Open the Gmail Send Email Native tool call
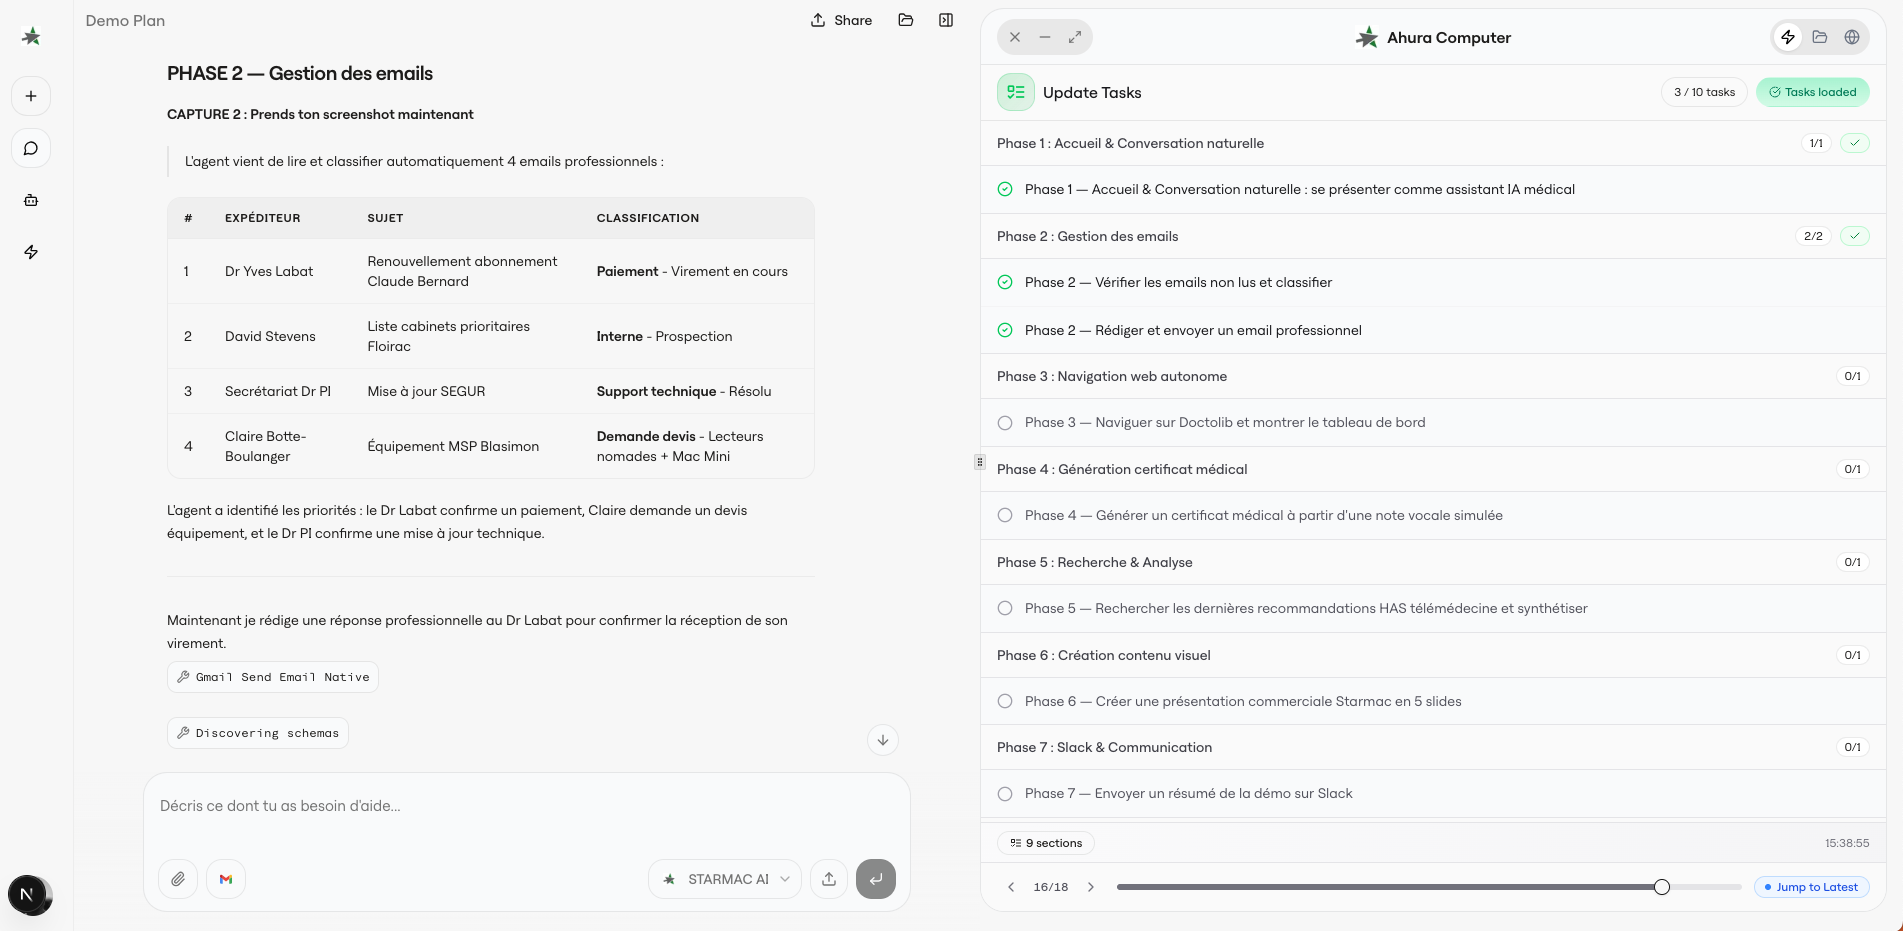 (x=273, y=677)
